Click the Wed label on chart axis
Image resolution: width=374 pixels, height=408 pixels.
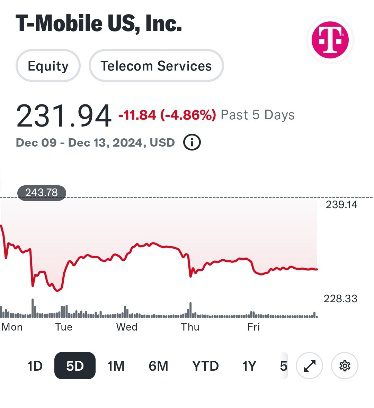127,327
